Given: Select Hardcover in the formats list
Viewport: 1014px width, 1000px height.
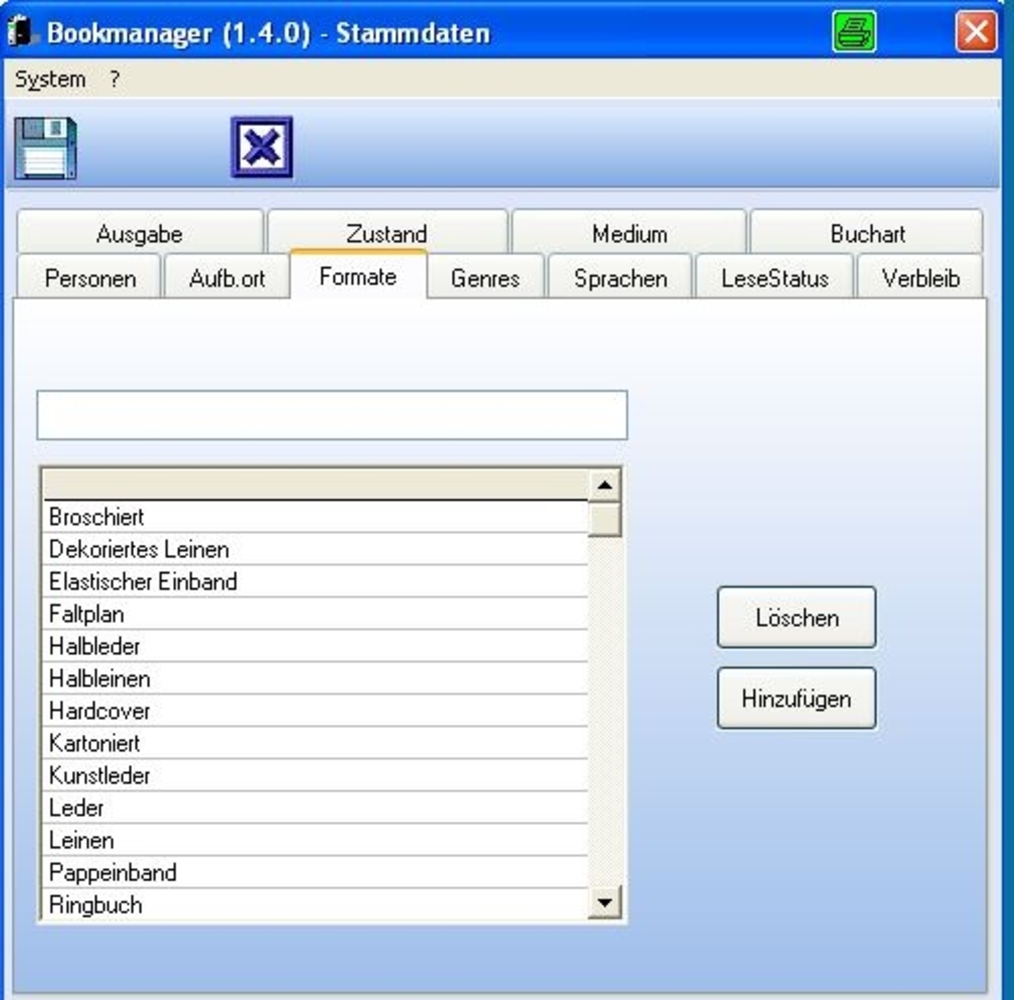Looking at the screenshot, I should [100, 711].
